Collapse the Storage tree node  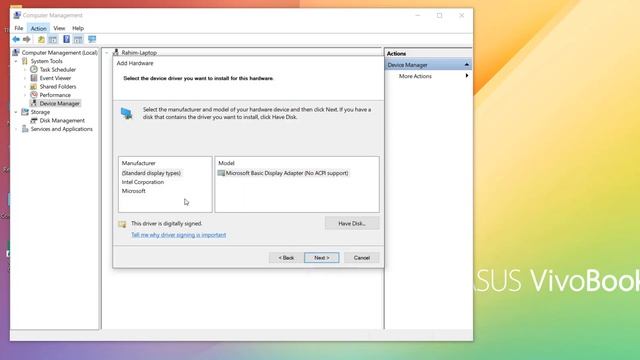pyautogui.click(x=16, y=112)
